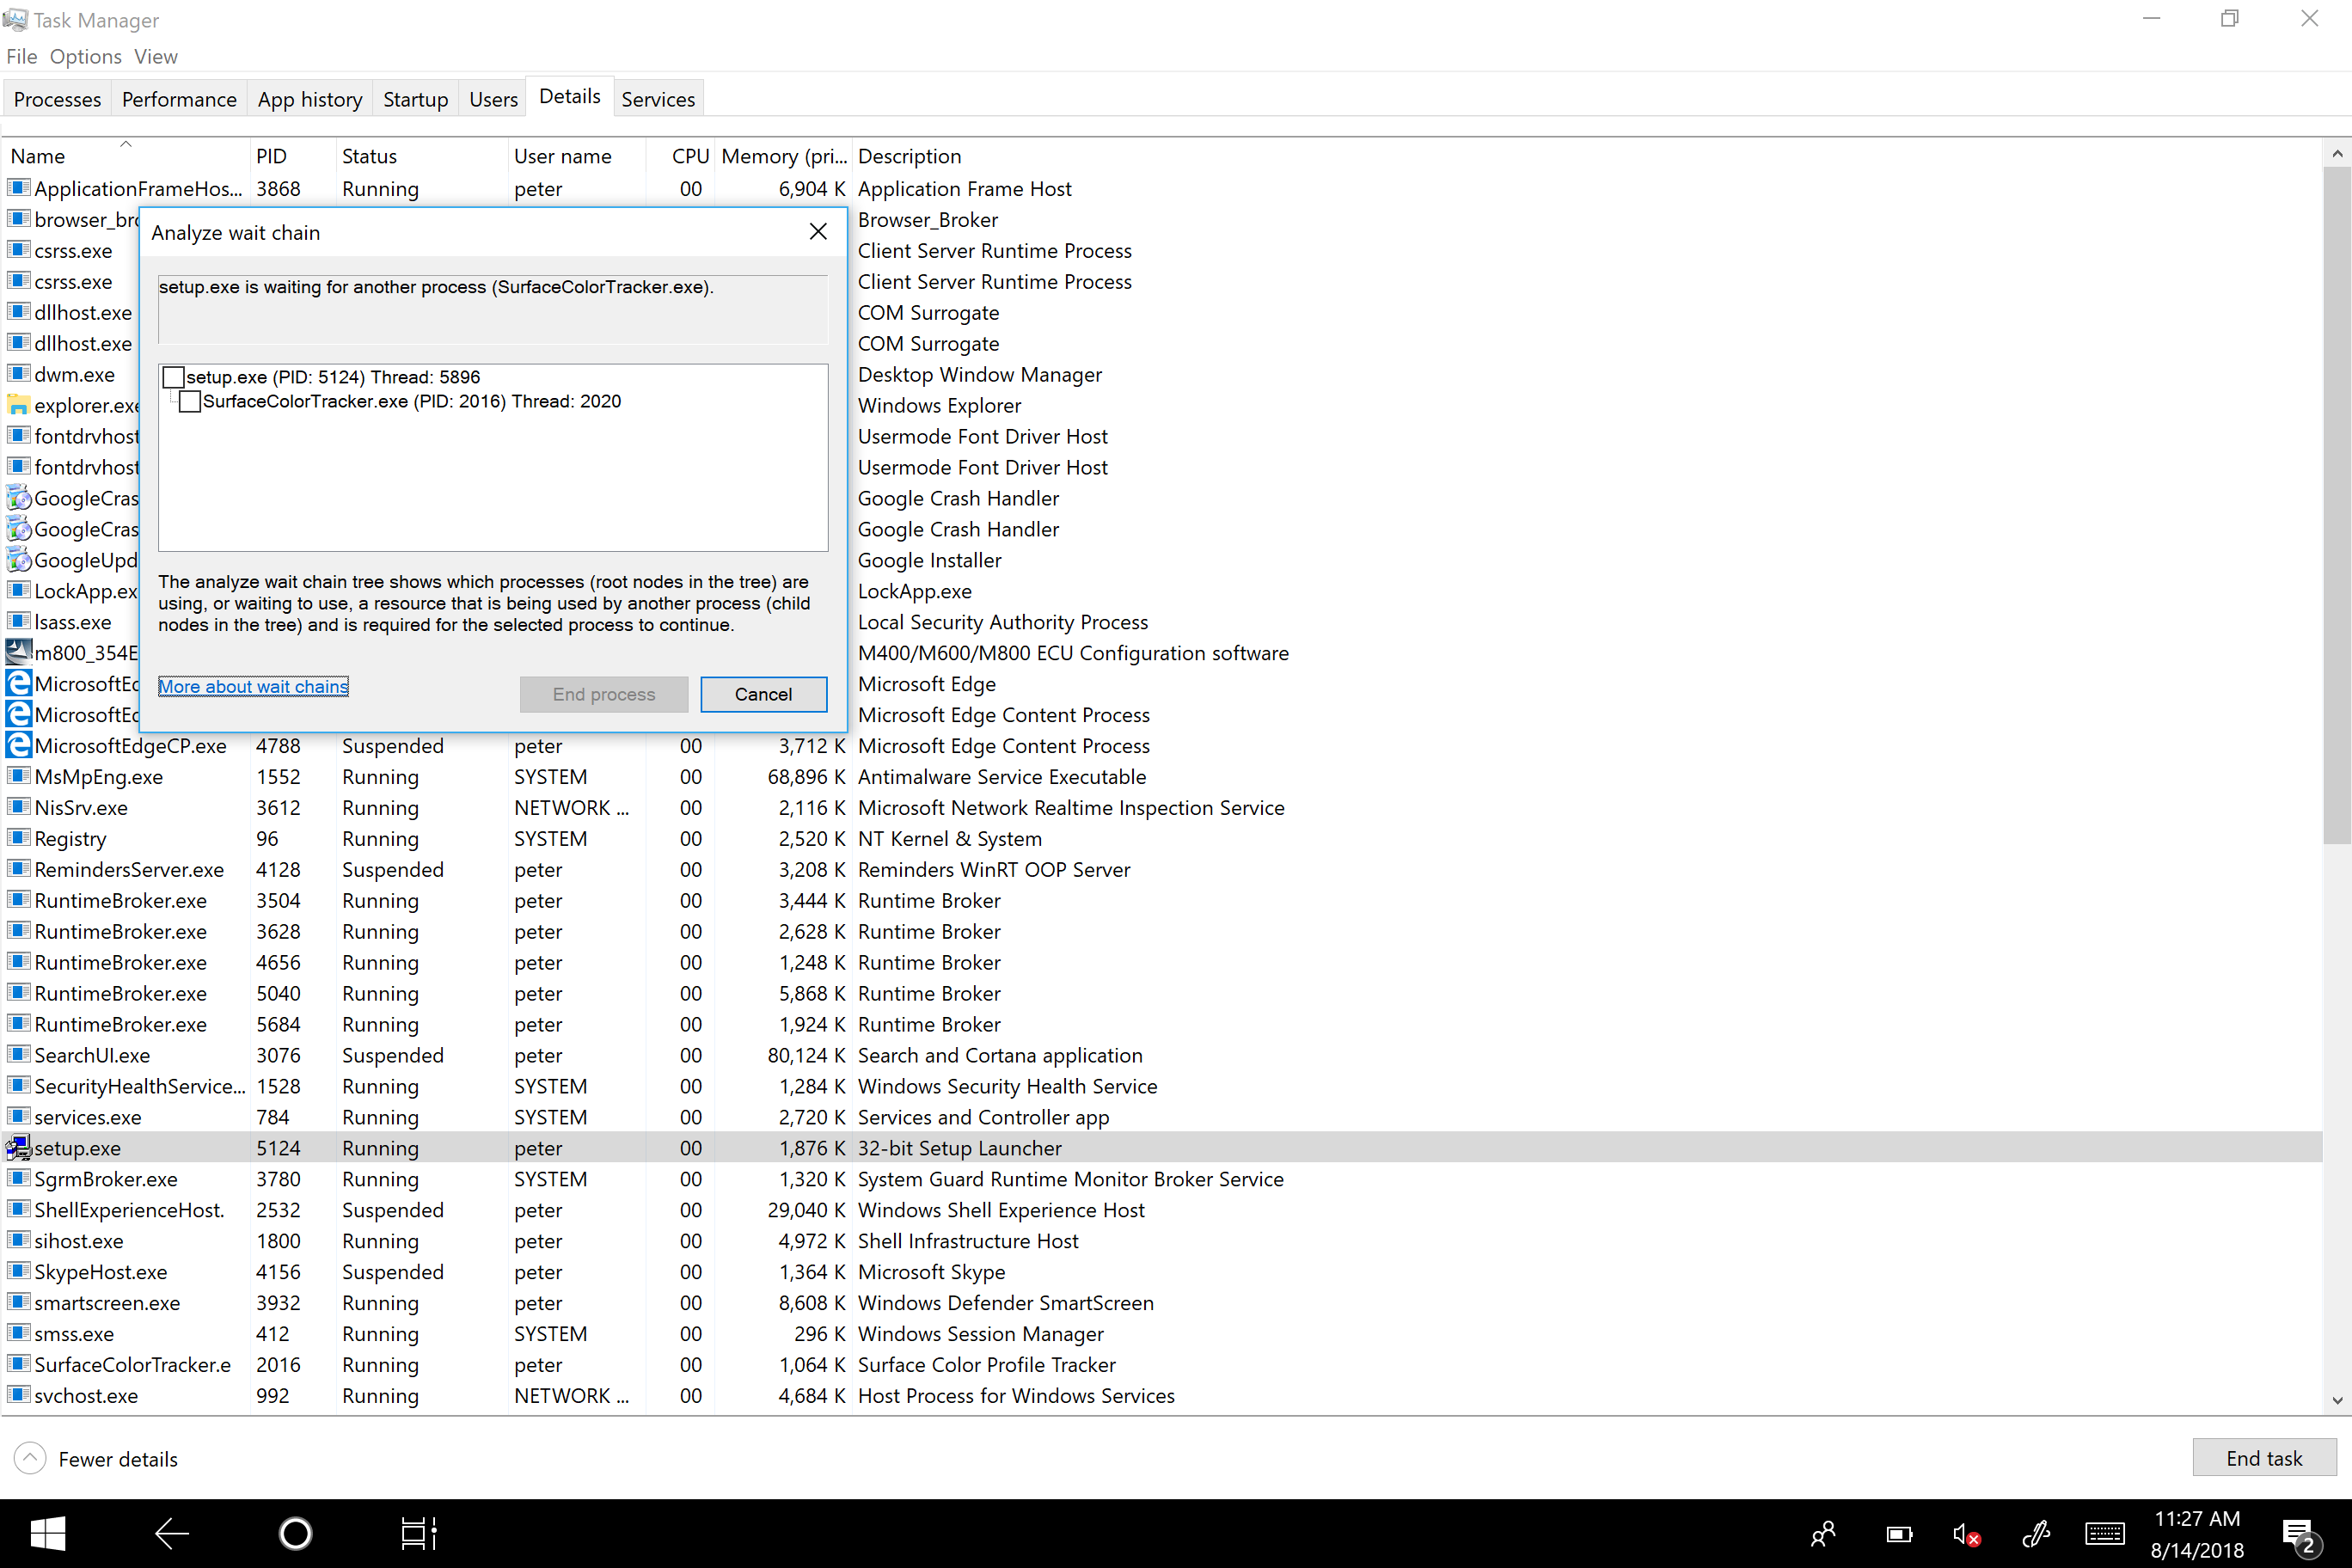The width and height of the screenshot is (2352, 1568).
Task: Click the scrollbar down arrow
Action: [x=2336, y=1400]
